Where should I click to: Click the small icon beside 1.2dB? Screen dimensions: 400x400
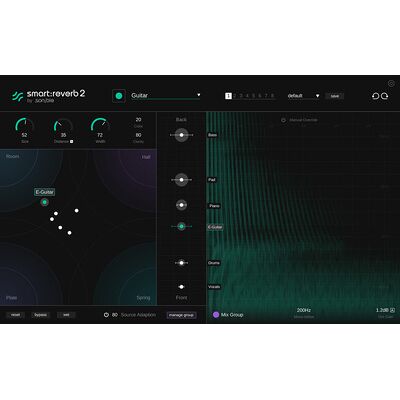[x=392, y=310]
